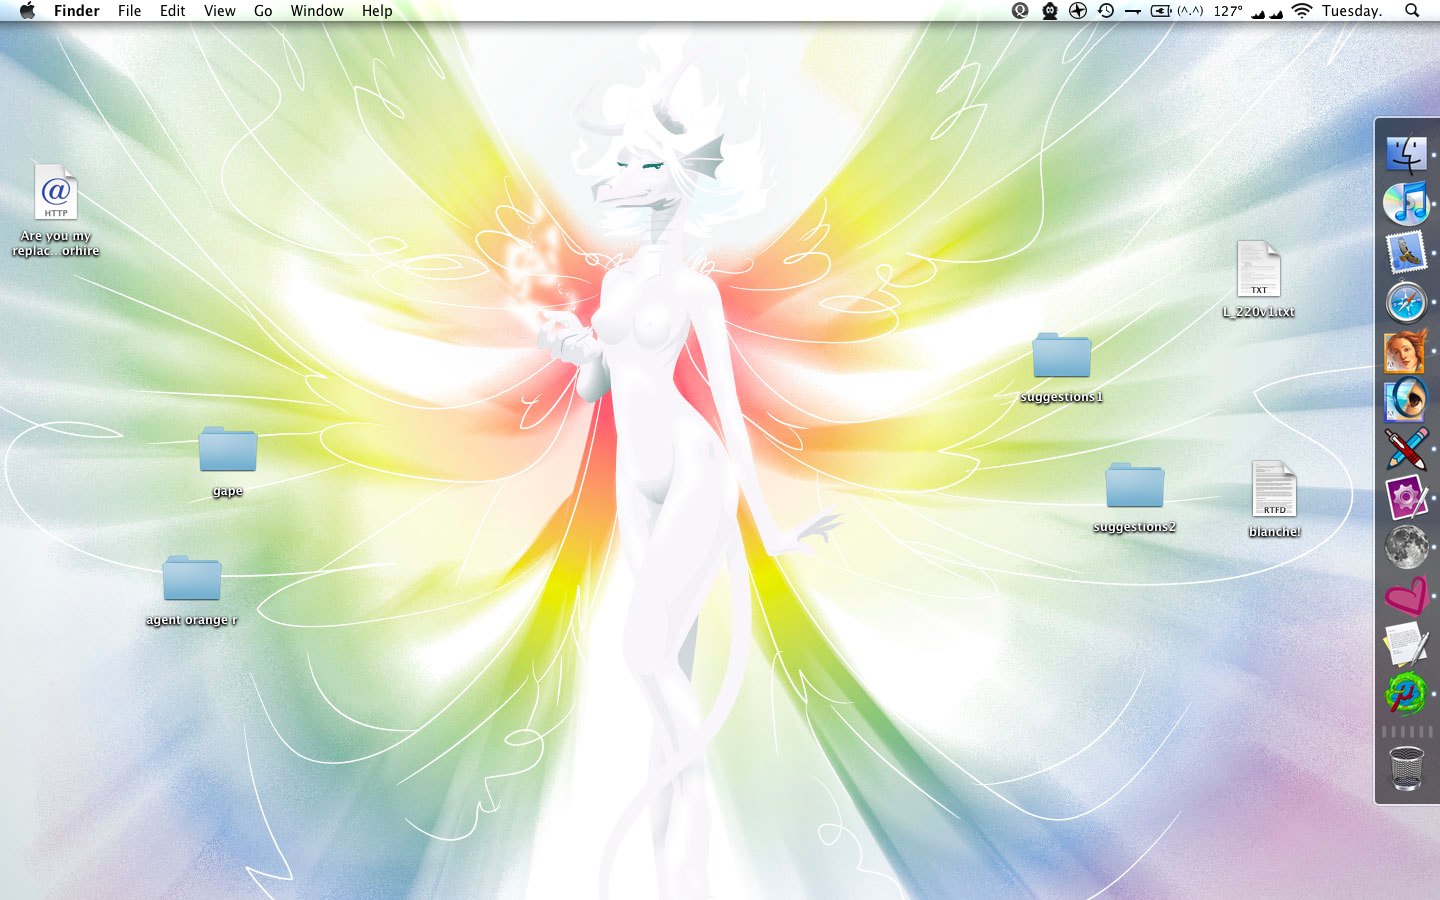
Task: Select the blanche! RTFD document
Action: coord(1274,490)
